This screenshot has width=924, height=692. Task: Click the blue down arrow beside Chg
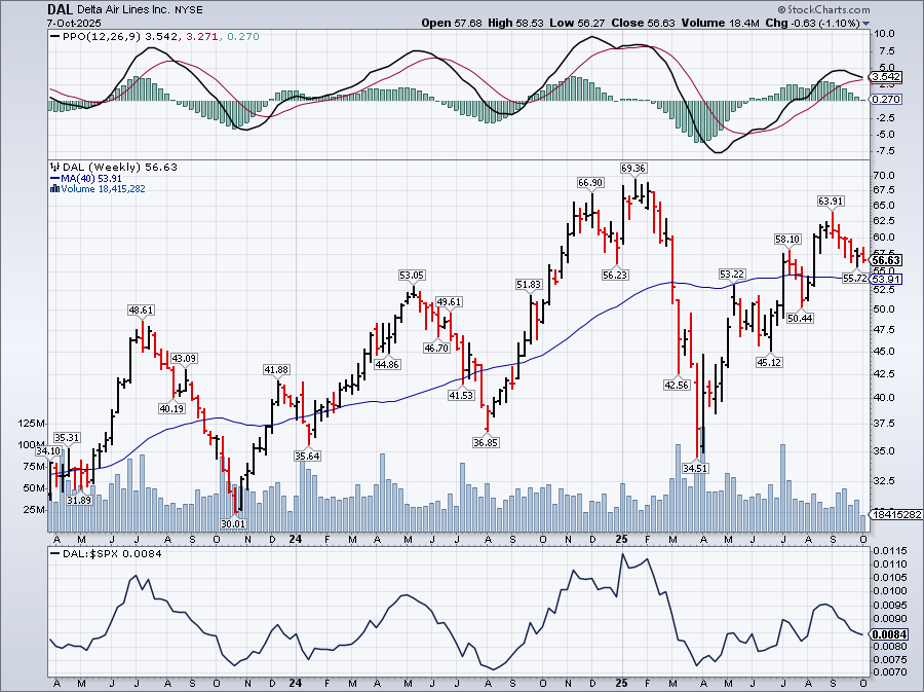tap(866, 23)
